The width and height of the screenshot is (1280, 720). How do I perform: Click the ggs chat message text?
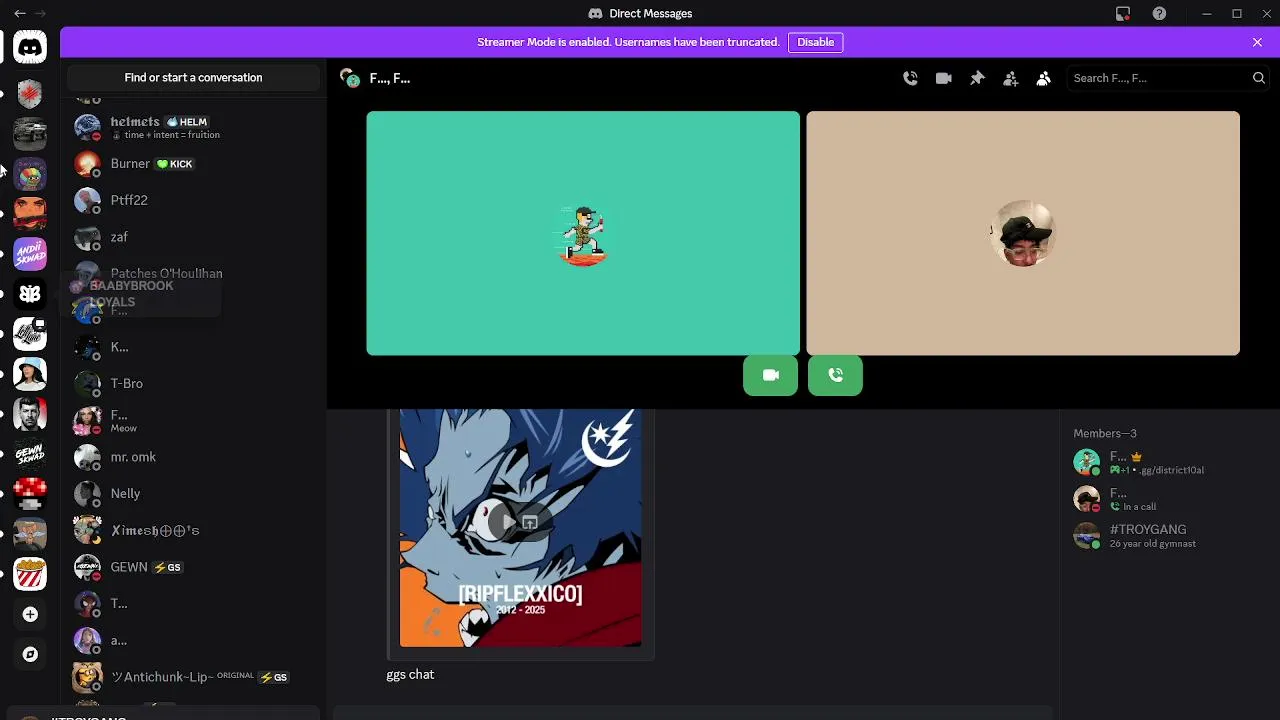pyautogui.click(x=410, y=675)
